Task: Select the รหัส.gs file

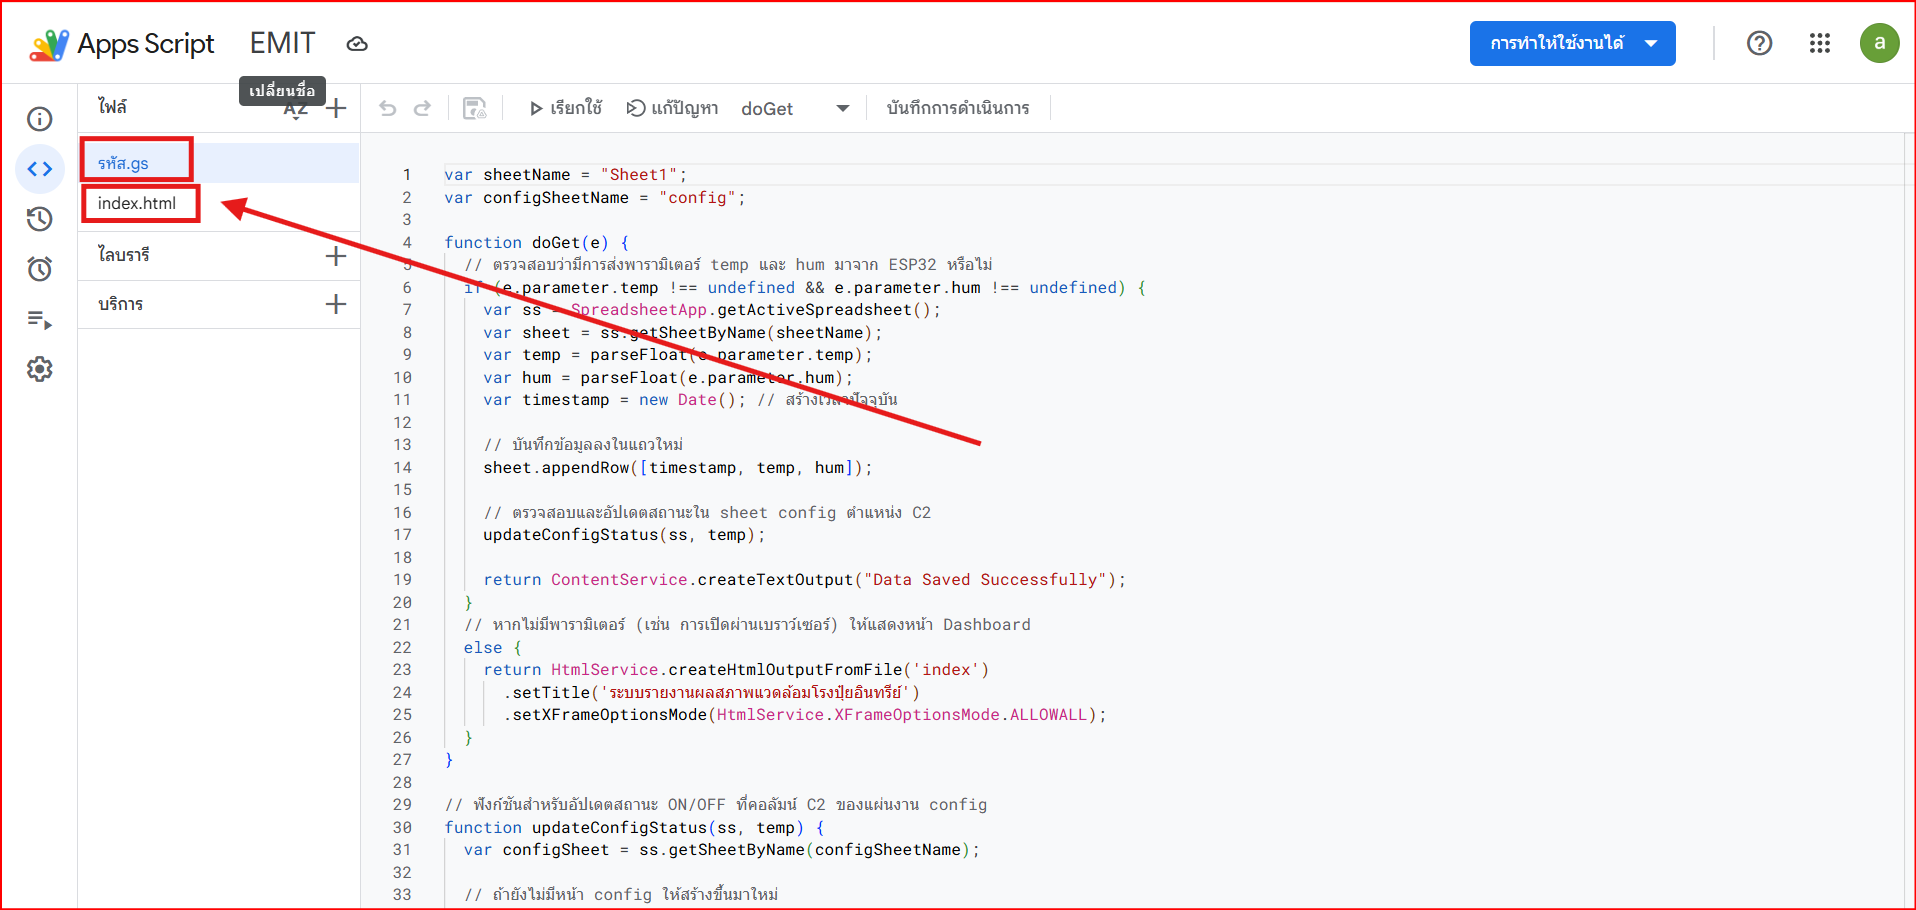Action: tap(123, 162)
